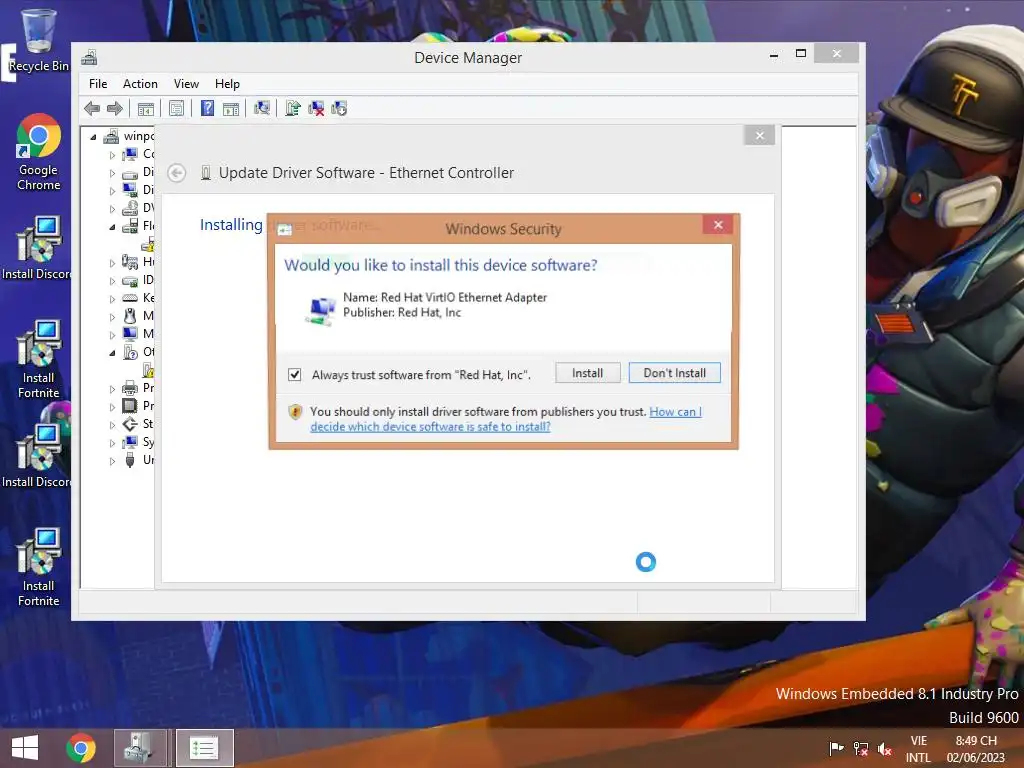Open the Google Chrome desktop shortcut

coord(39,152)
